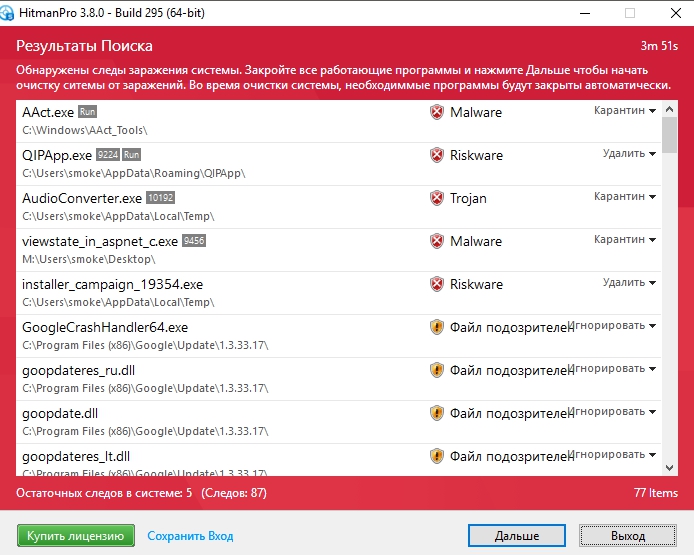Click the 3m 51s elapsed time text

coord(659,46)
